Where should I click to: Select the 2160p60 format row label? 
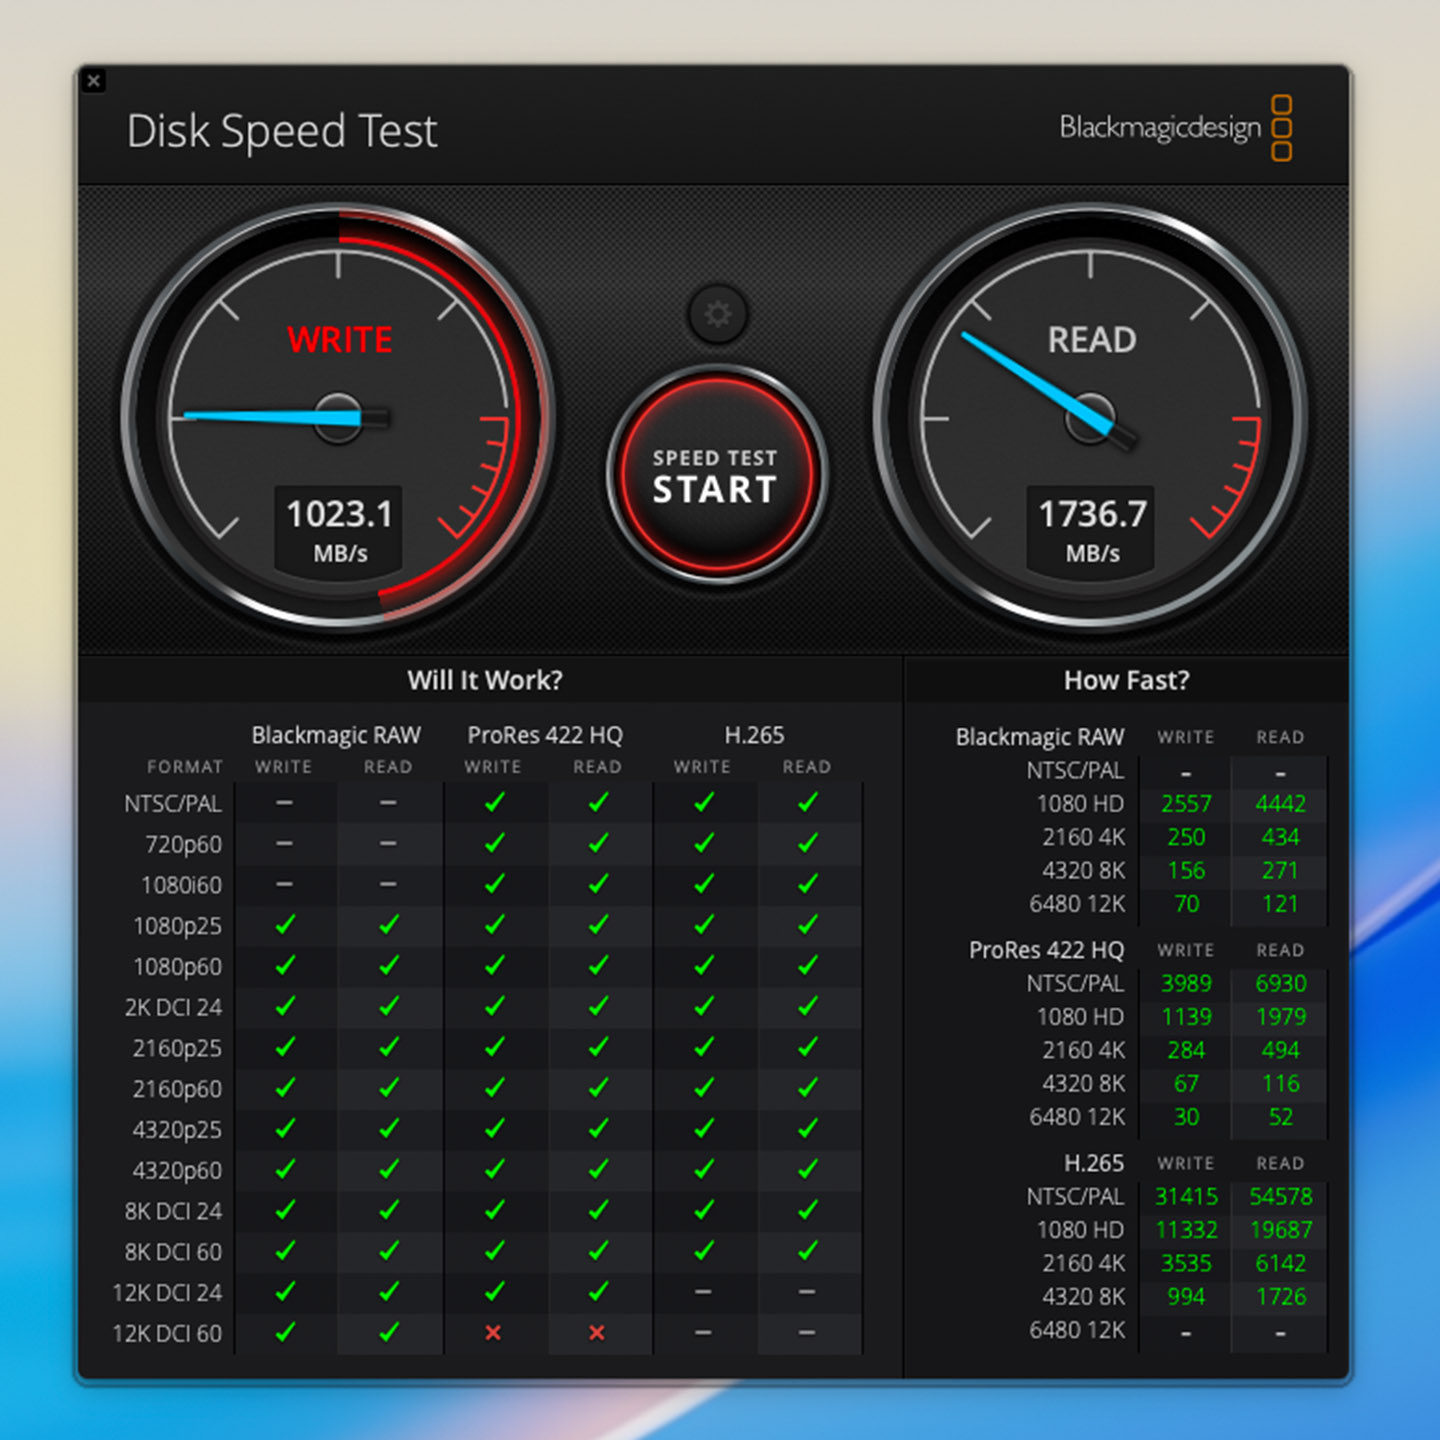(177, 1089)
